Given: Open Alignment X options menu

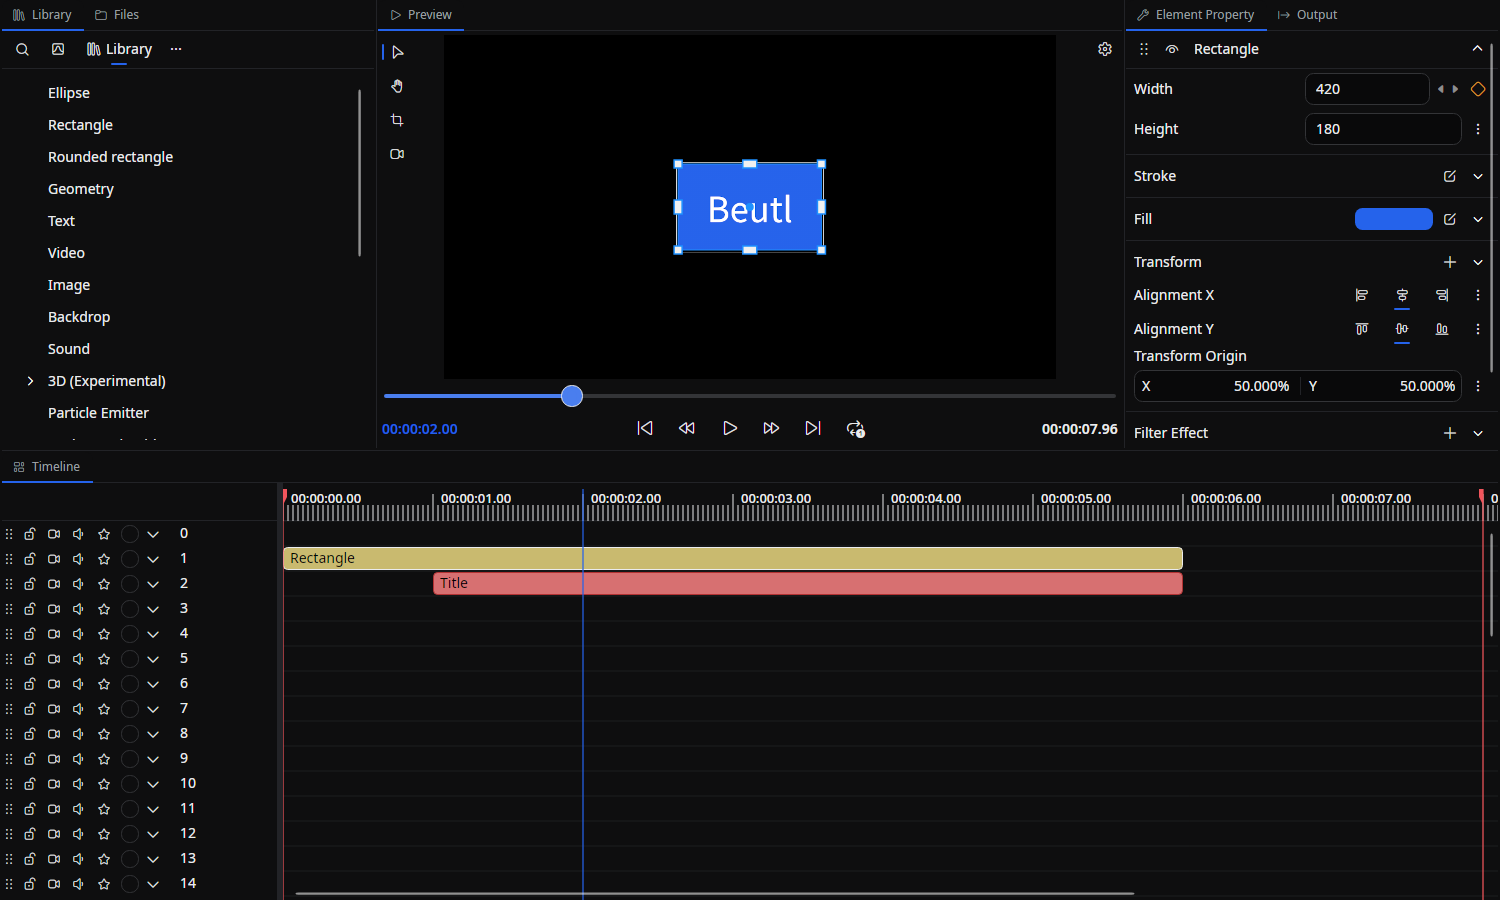Looking at the screenshot, I should pyautogui.click(x=1478, y=295).
